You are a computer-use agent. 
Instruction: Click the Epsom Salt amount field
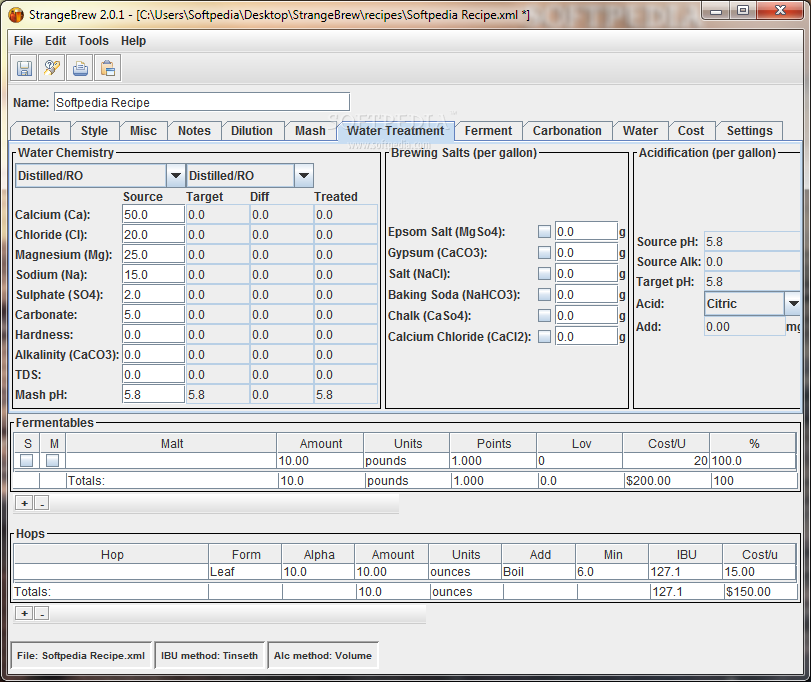587,232
